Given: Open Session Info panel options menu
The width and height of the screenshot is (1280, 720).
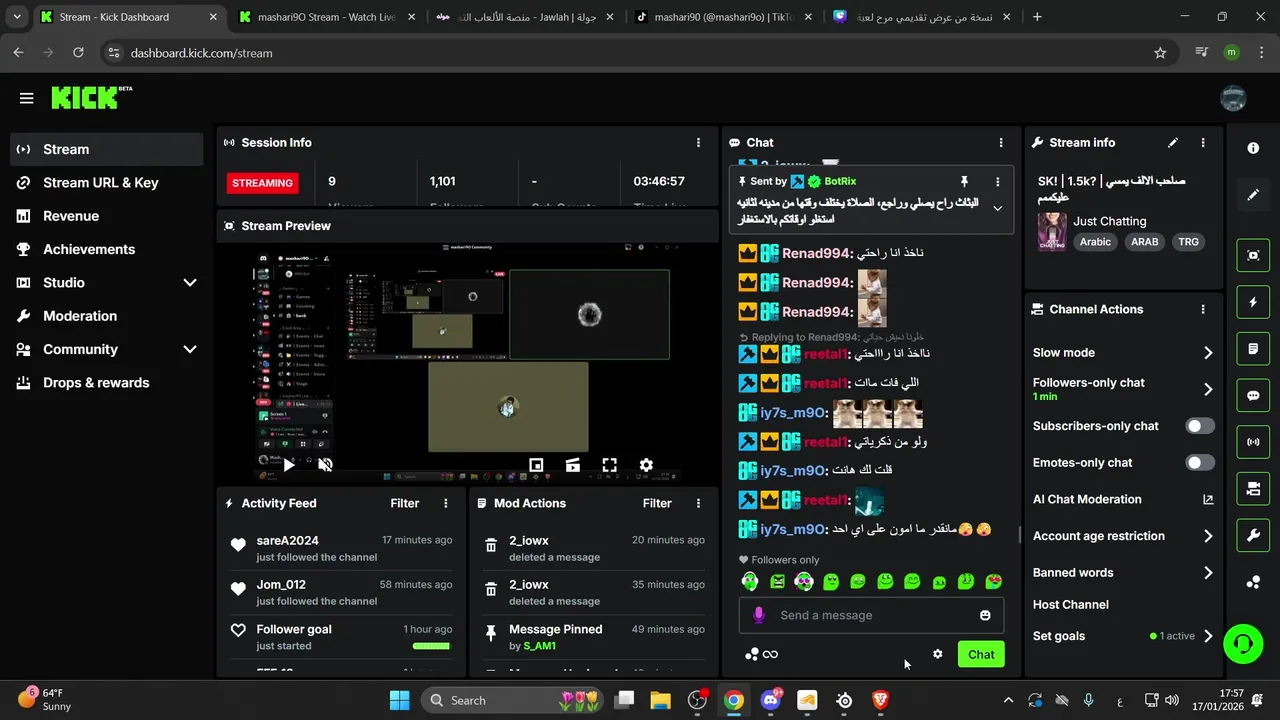Looking at the screenshot, I should (698, 143).
